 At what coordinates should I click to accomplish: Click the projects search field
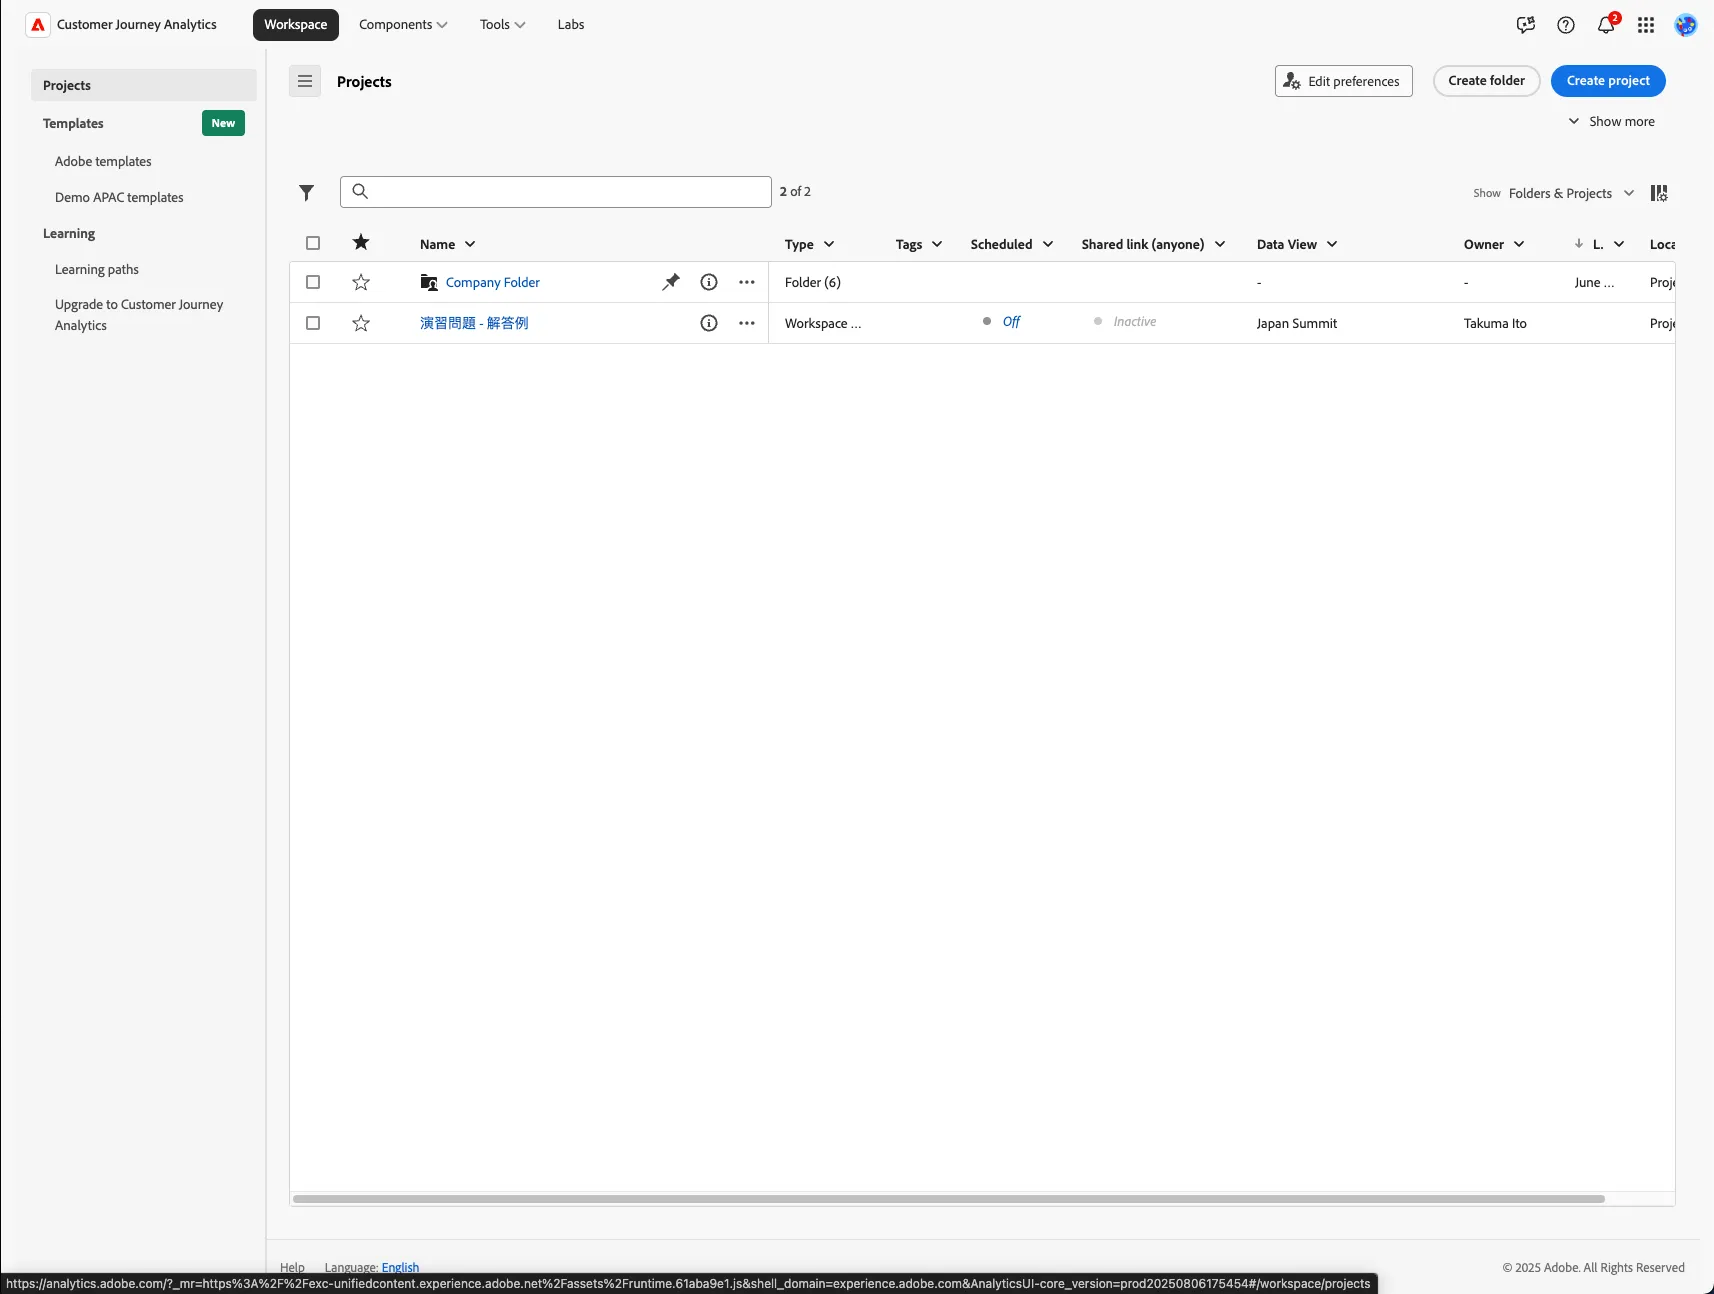556,192
